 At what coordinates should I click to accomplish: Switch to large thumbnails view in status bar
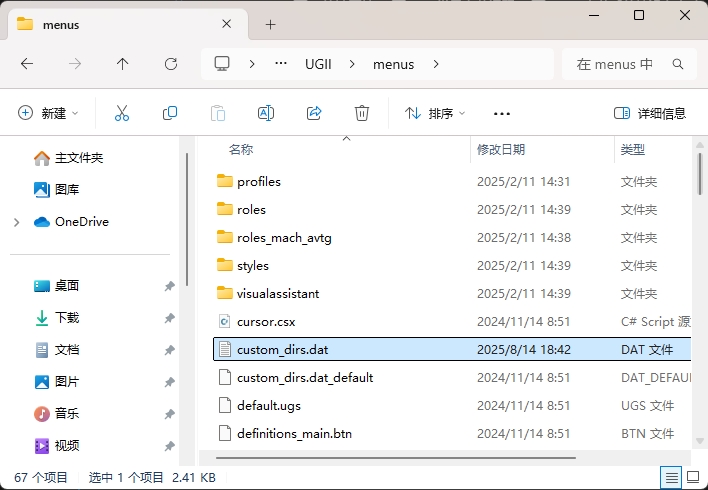click(x=693, y=477)
